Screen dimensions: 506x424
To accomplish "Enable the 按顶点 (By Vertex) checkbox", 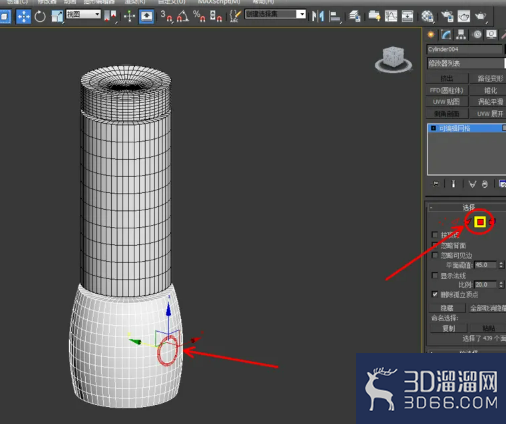I will [x=435, y=235].
